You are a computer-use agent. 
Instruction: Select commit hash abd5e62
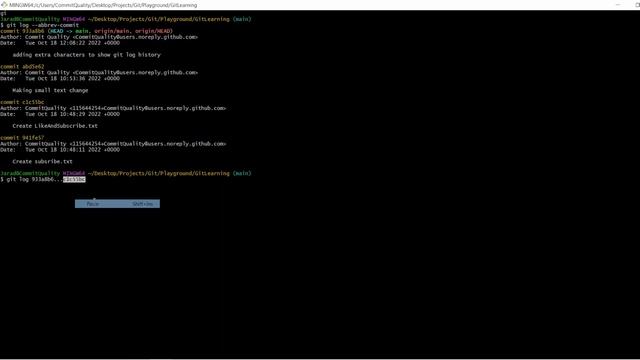click(x=33, y=67)
